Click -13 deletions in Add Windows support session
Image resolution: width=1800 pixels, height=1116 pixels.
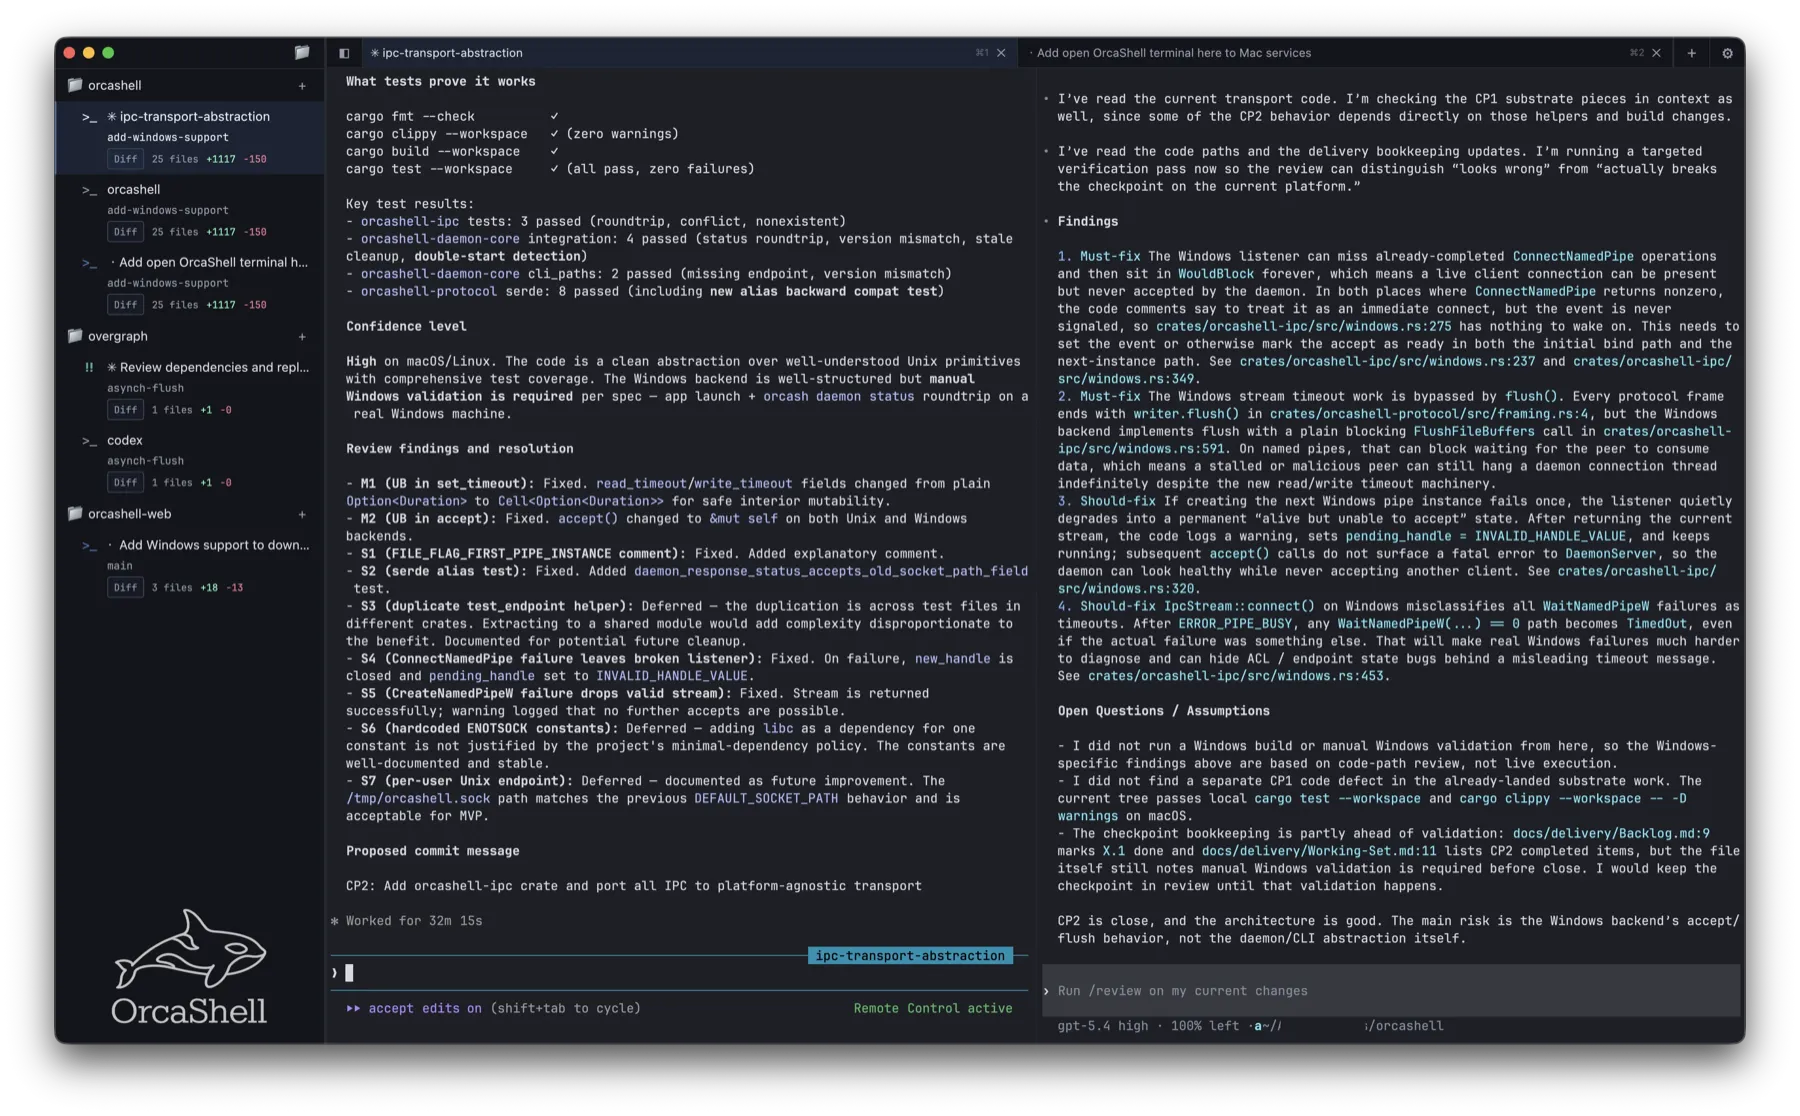[x=235, y=588]
